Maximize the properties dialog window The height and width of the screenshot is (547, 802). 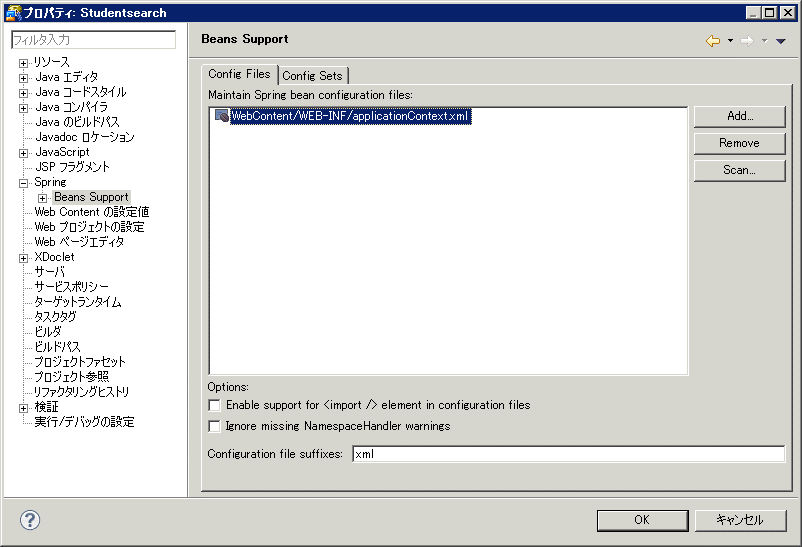[x=770, y=12]
